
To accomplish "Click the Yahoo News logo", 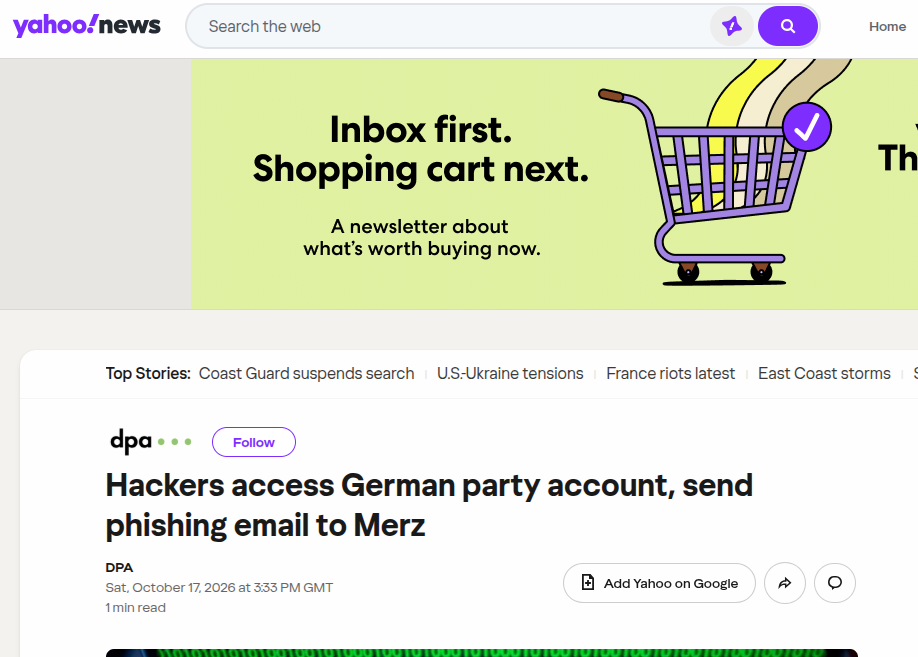I will point(87,26).
